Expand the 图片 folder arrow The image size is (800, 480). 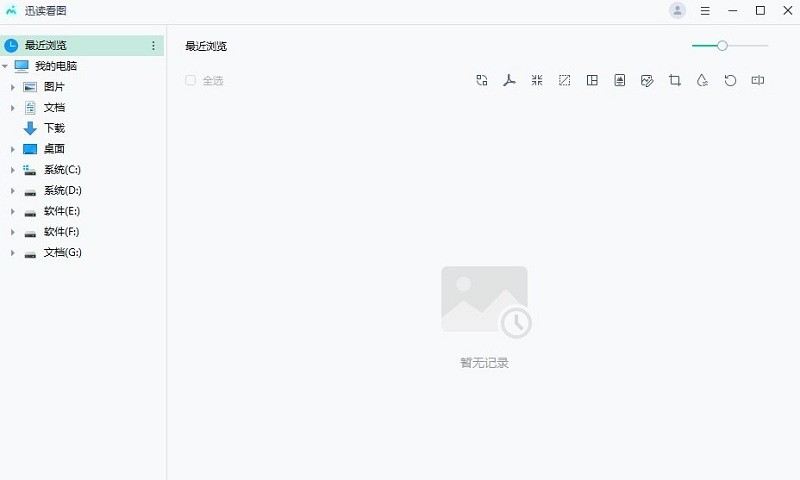pos(13,87)
